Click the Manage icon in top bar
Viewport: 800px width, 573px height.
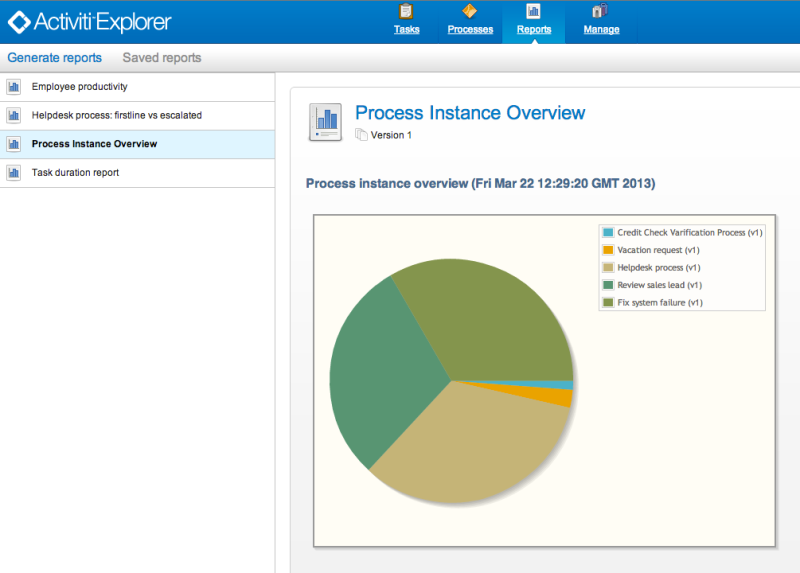[600, 12]
